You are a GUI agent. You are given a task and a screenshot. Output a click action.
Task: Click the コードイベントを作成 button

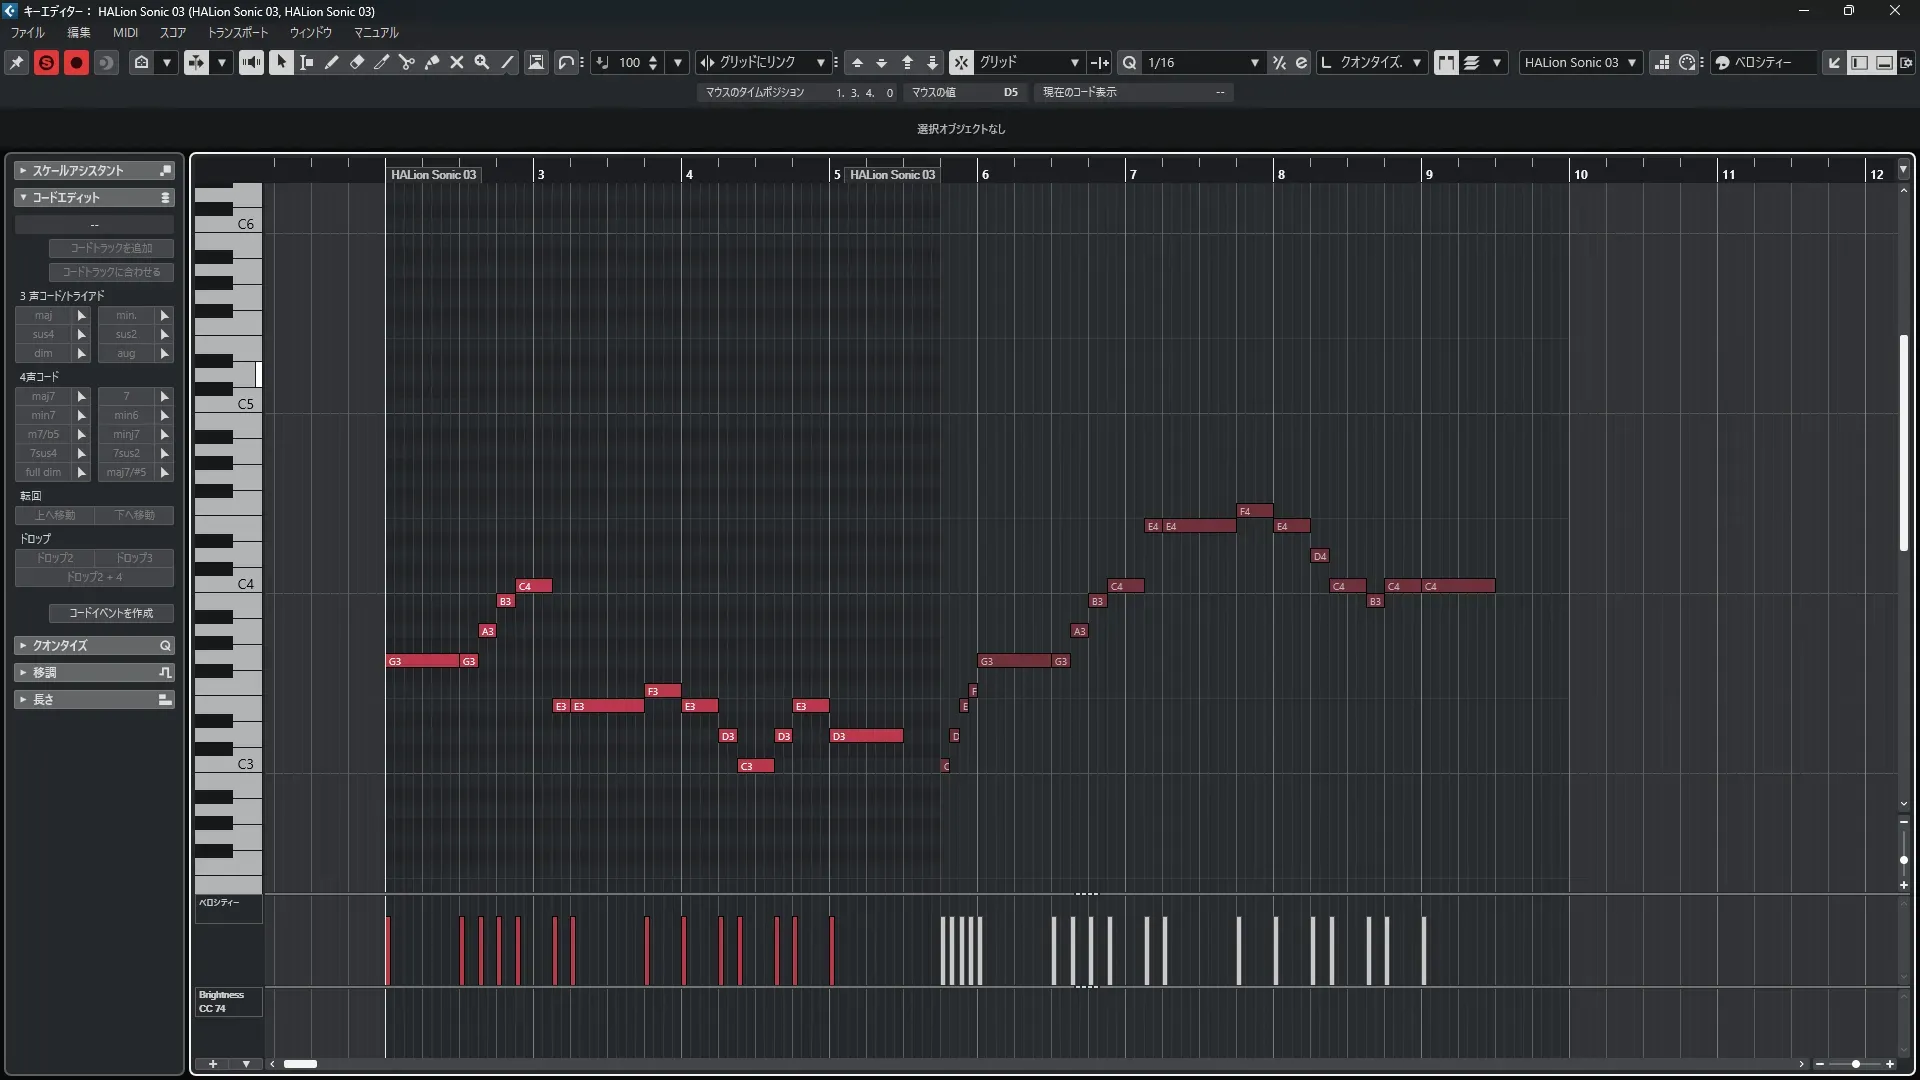111,613
